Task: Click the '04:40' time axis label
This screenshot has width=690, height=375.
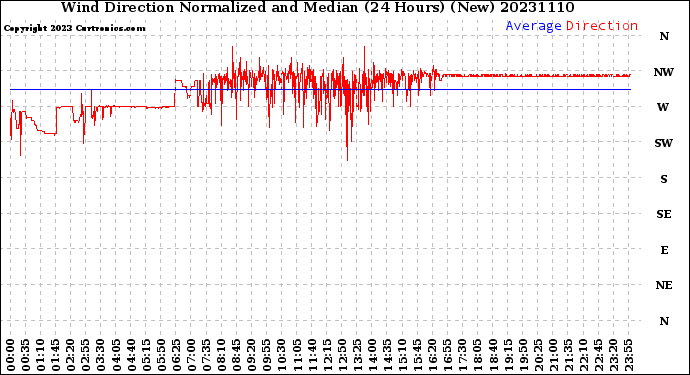Action: tap(131, 355)
